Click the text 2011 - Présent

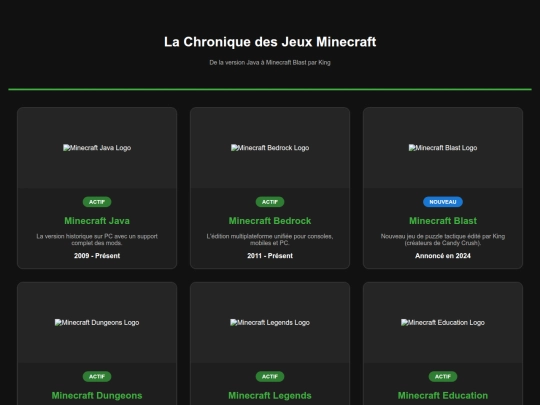(270, 256)
